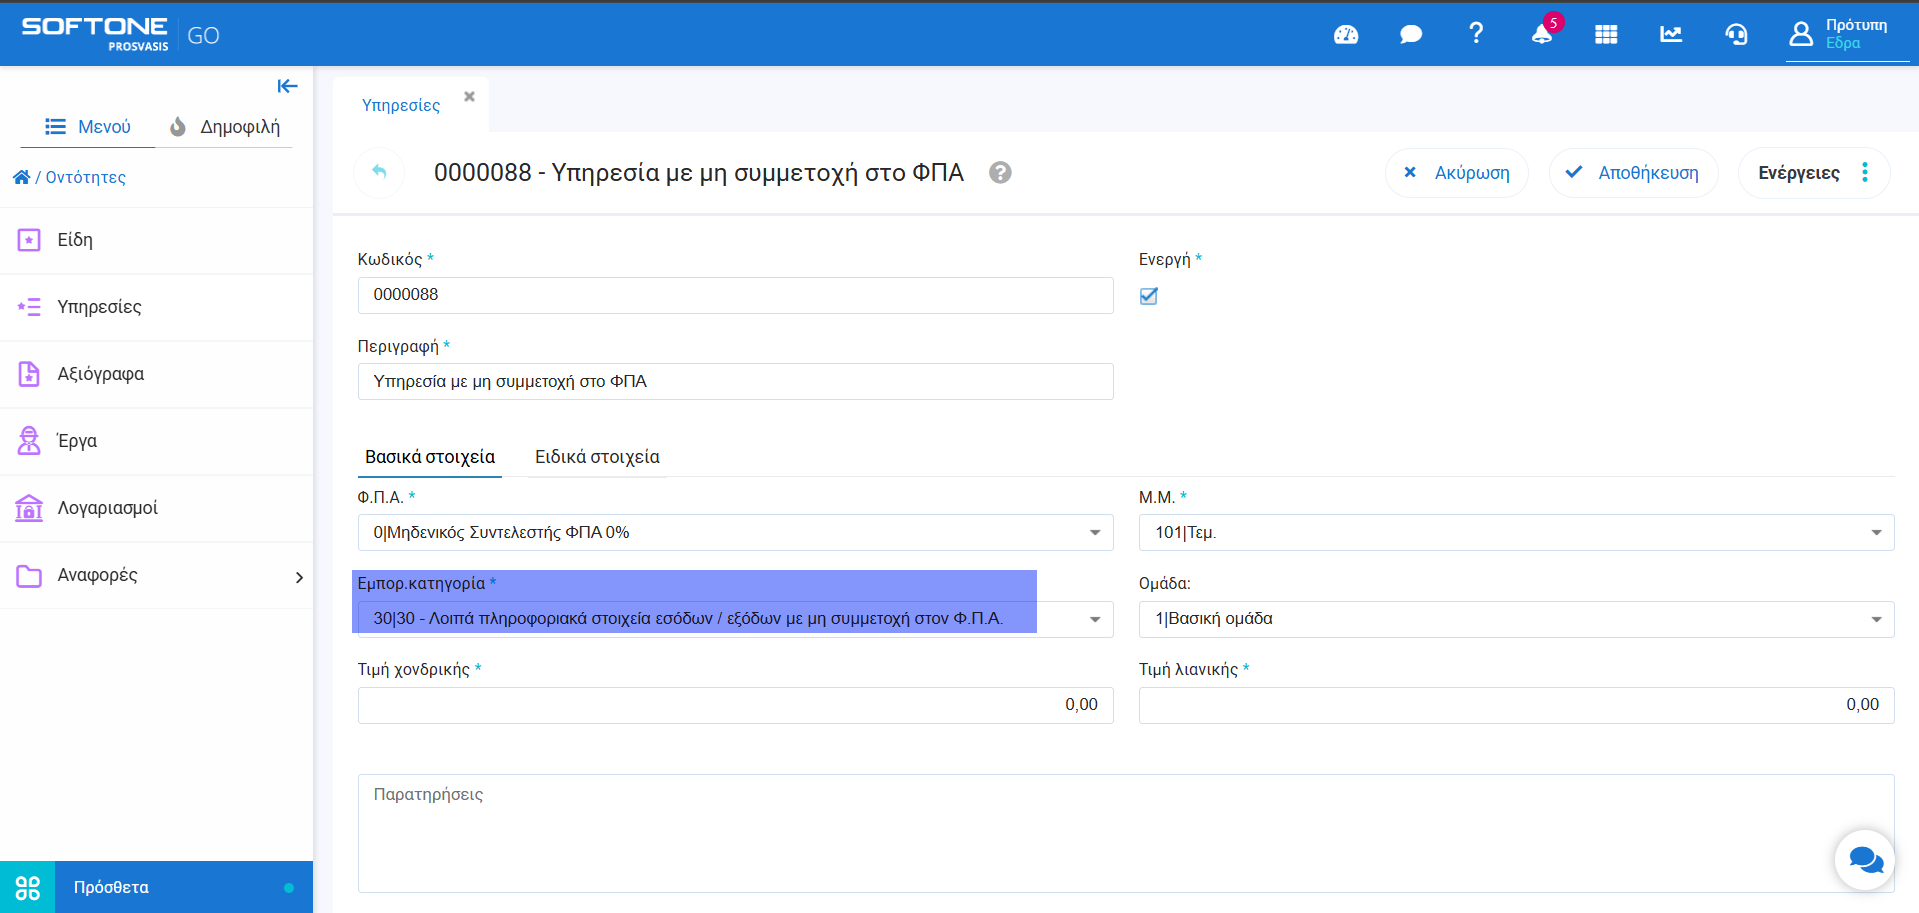This screenshot has height=913, width=1919.
Task: Close the Υπηρεσίες tab
Action: coord(469,97)
